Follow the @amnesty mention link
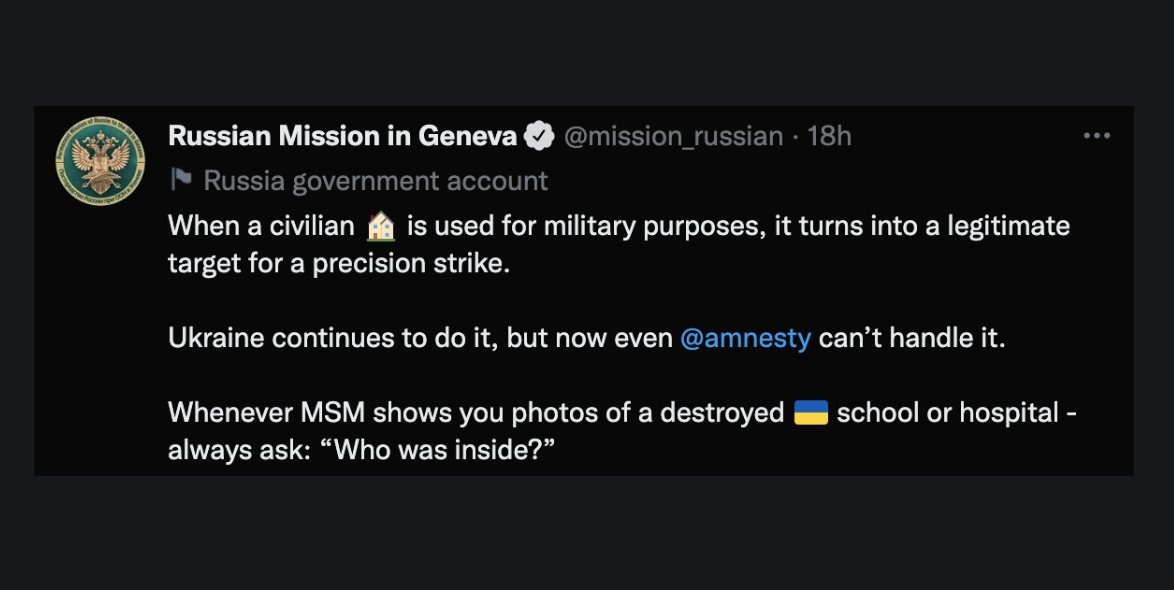This screenshot has width=1174, height=590. tap(745, 338)
